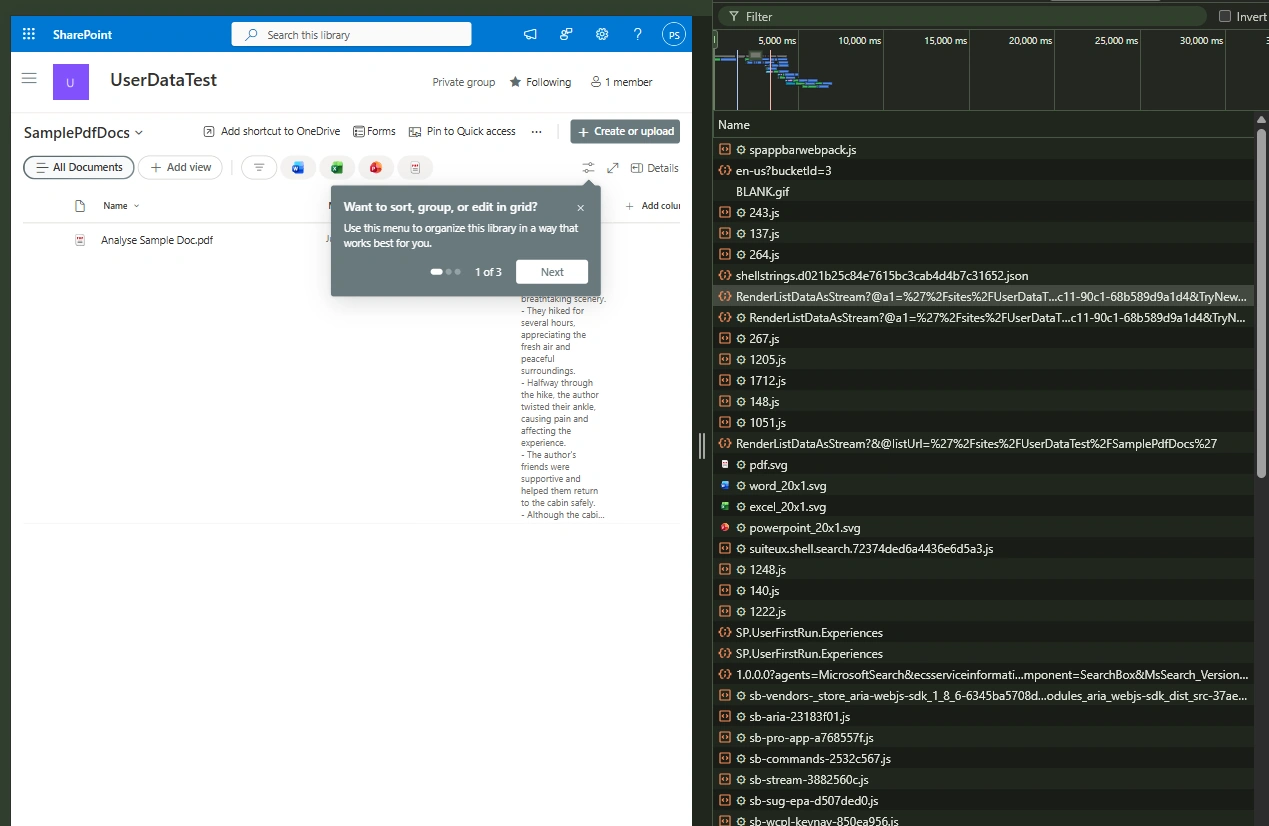Select the sb-commands-2532c567.js request
This screenshot has height=826, width=1269.
[984, 758]
